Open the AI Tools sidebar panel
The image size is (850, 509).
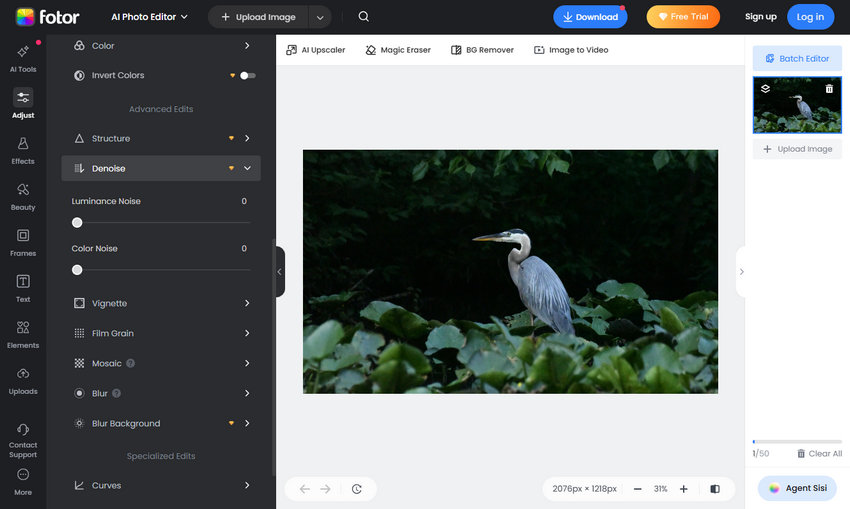click(23, 59)
